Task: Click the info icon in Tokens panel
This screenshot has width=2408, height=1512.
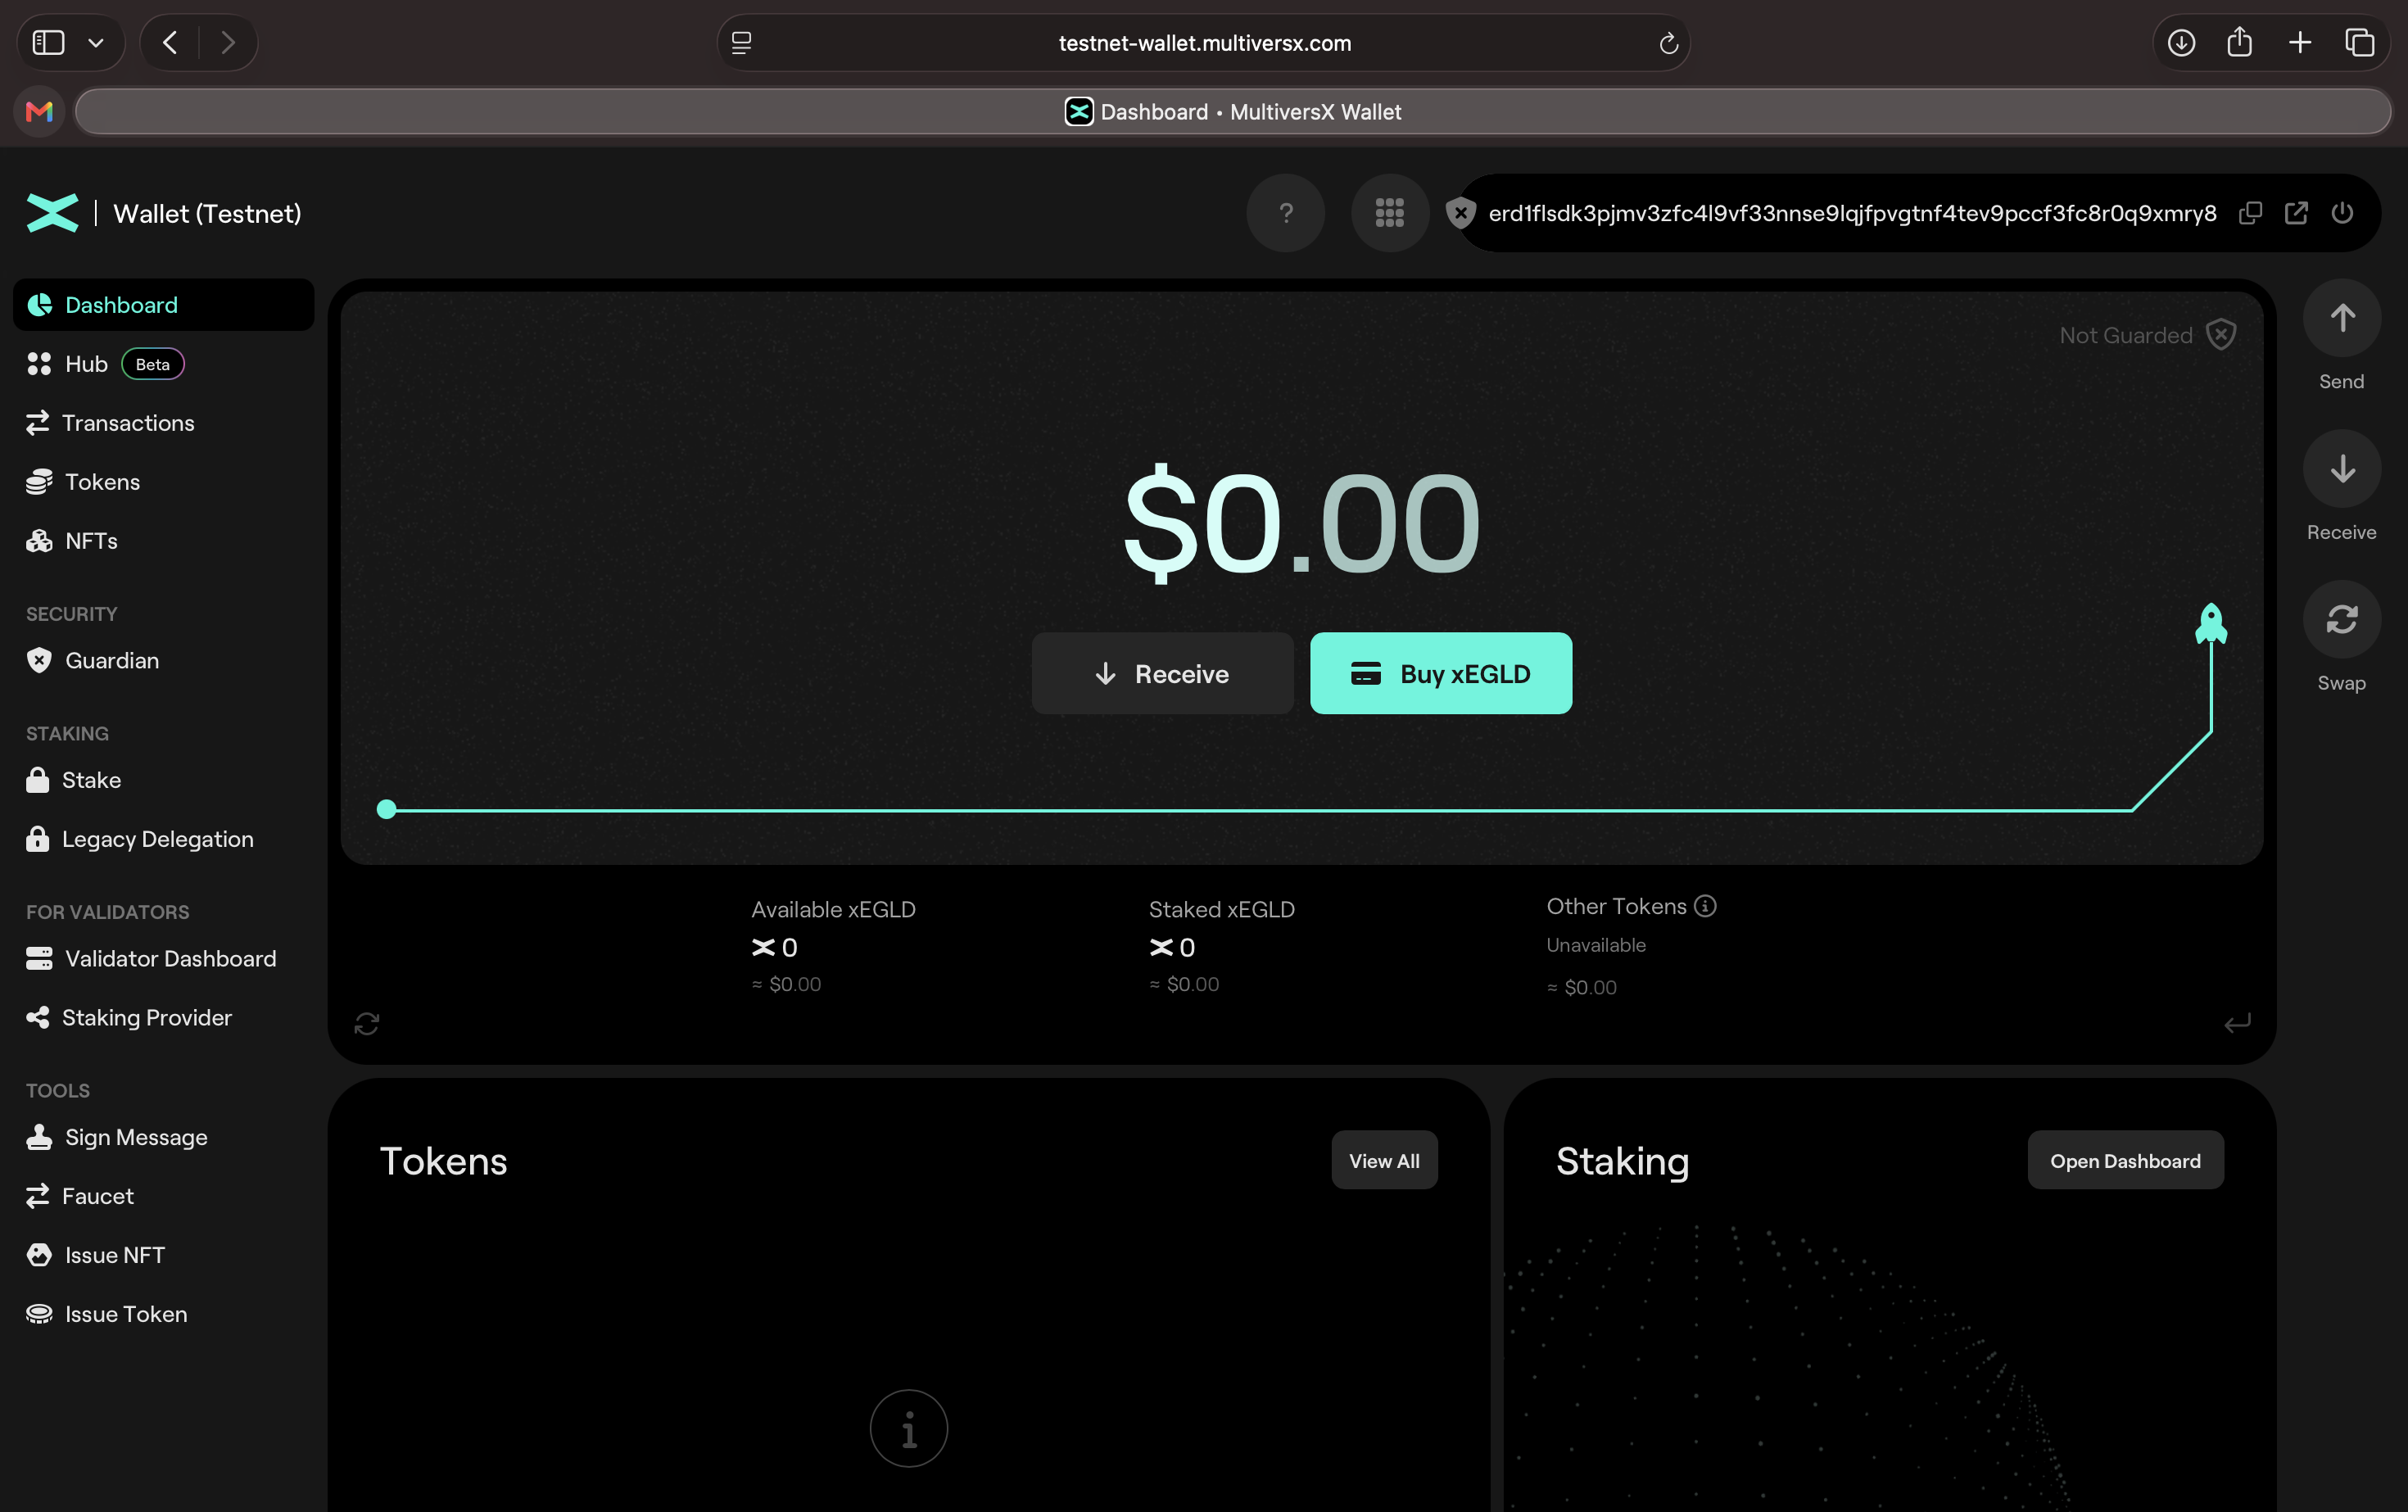Action: click(909, 1429)
